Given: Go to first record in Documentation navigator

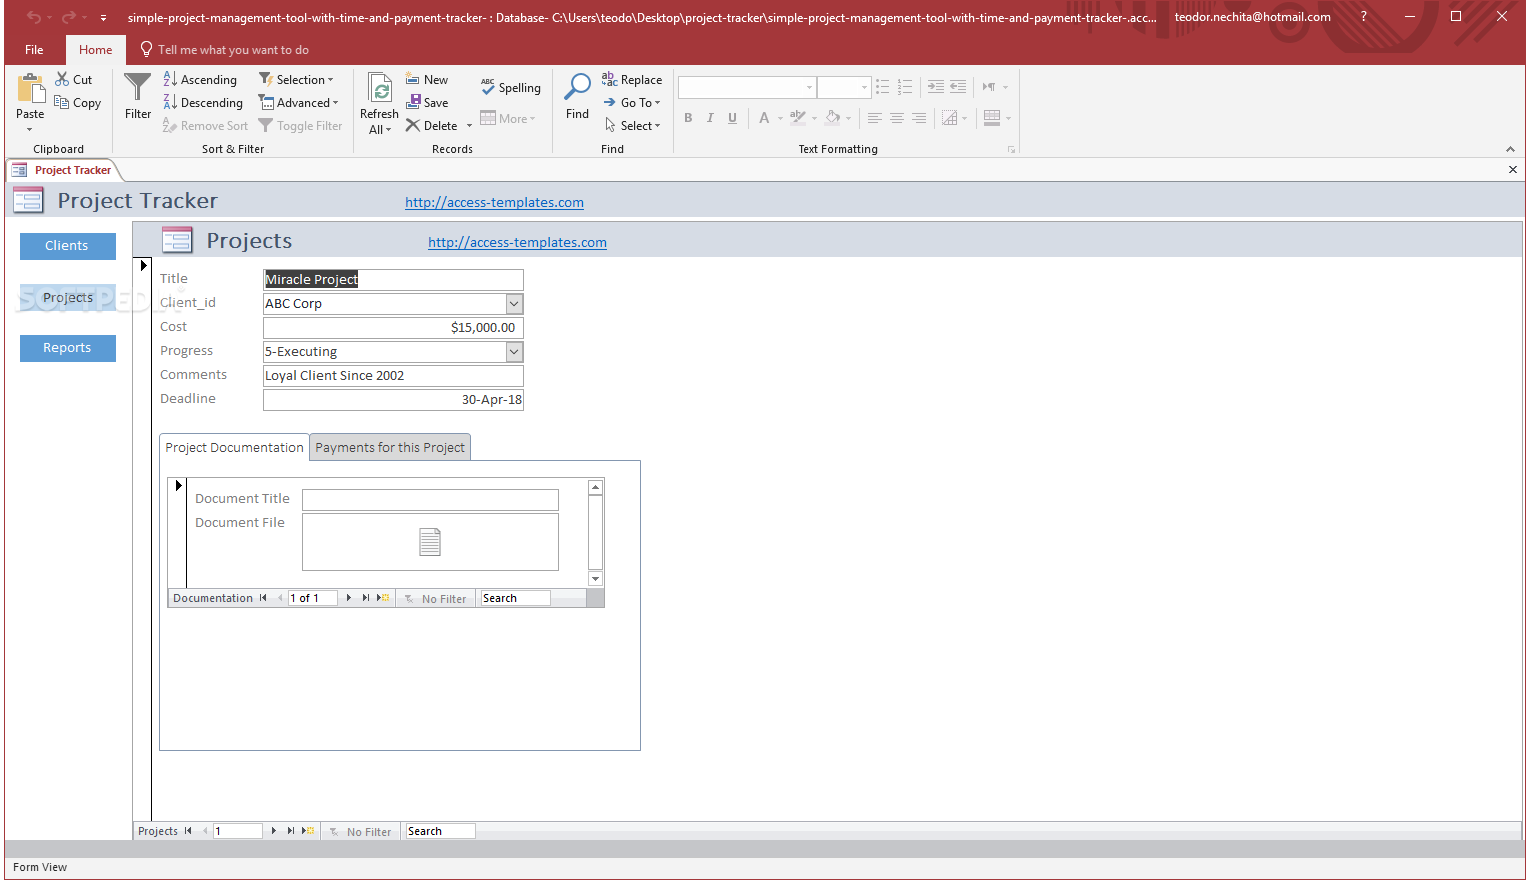Looking at the screenshot, I should point(263,598).
